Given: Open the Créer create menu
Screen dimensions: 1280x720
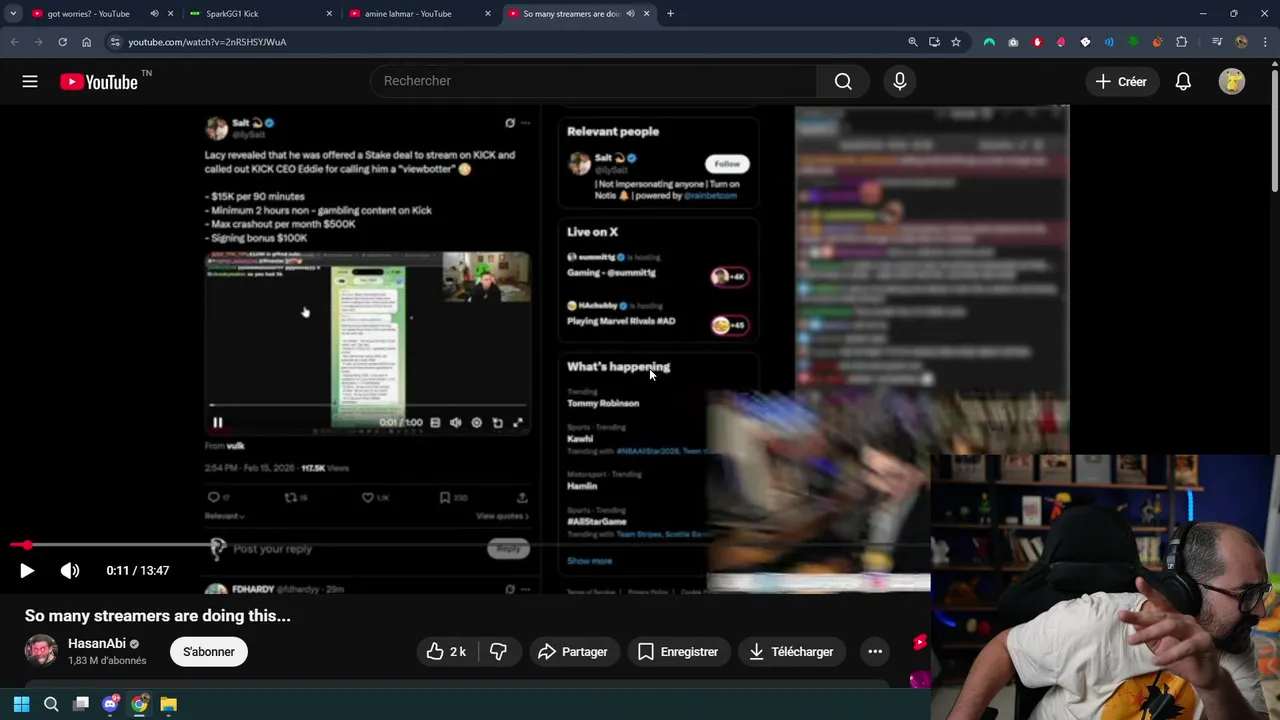Looking at the screenshot, I should pos(1121,82).
